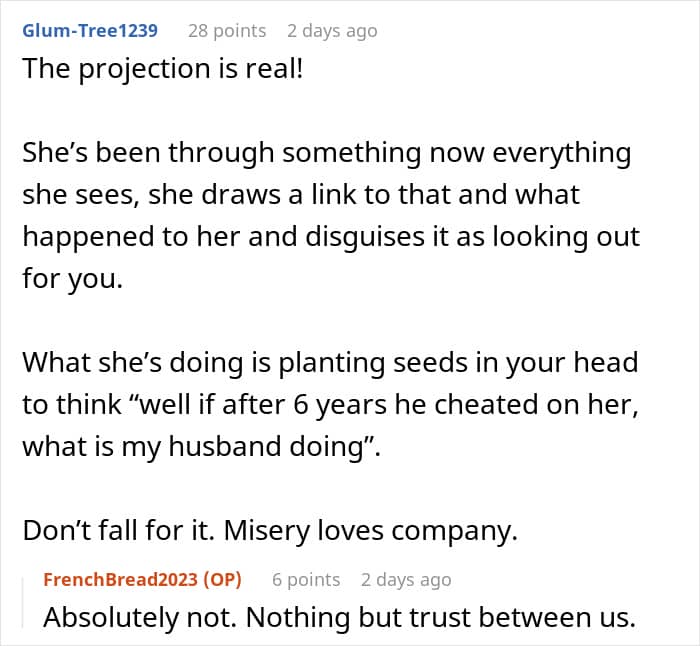
Task: Click the short line 'for you.'
Action: tap(72, 279)
